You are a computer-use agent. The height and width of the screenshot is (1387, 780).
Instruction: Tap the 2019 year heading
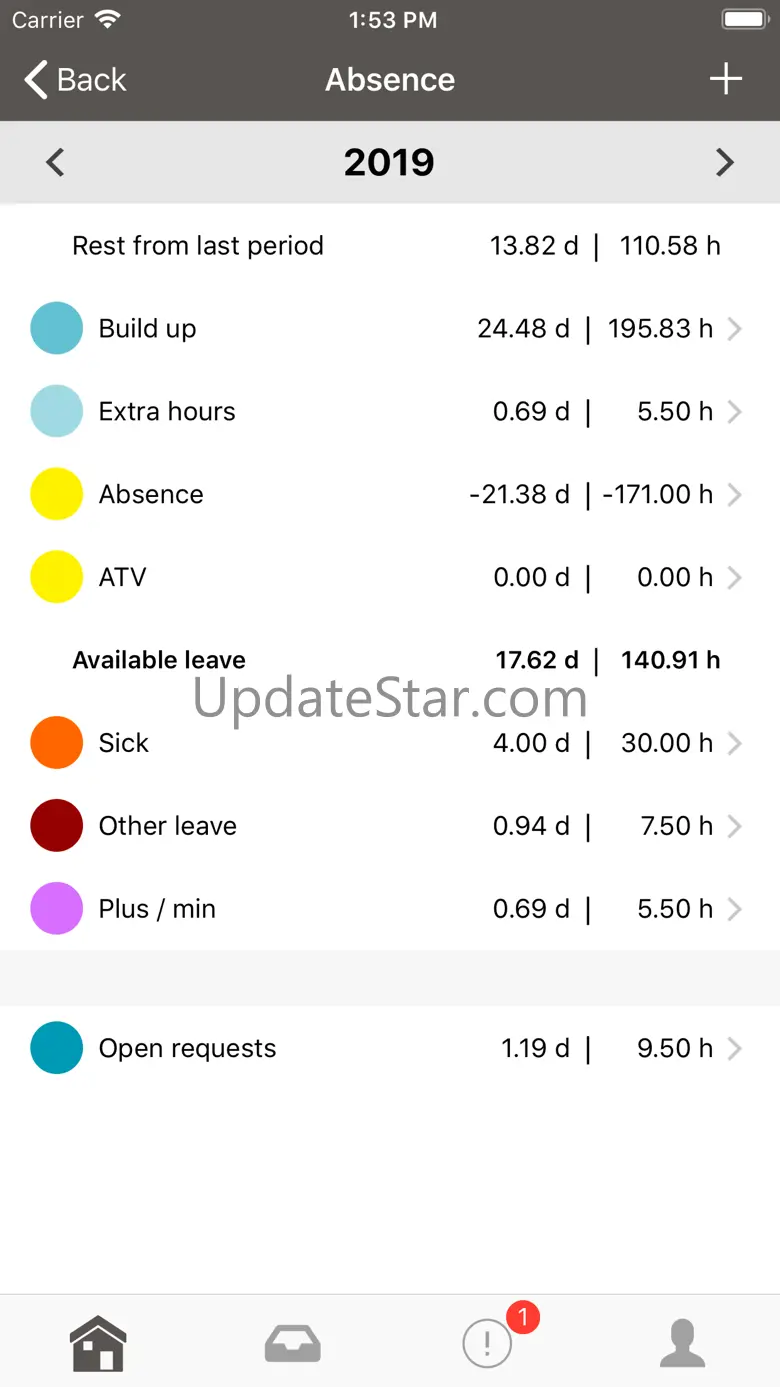coord(389,162)
